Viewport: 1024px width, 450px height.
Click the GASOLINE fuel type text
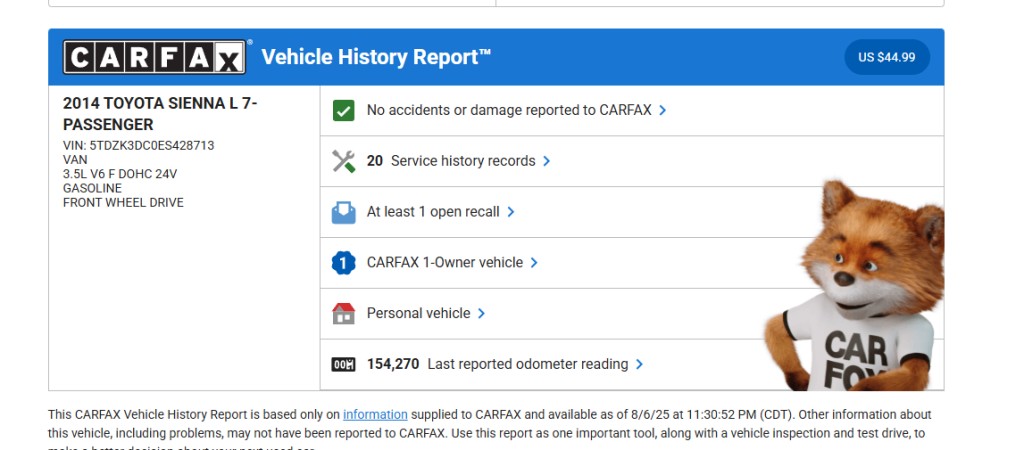click(x=92, y=188)
